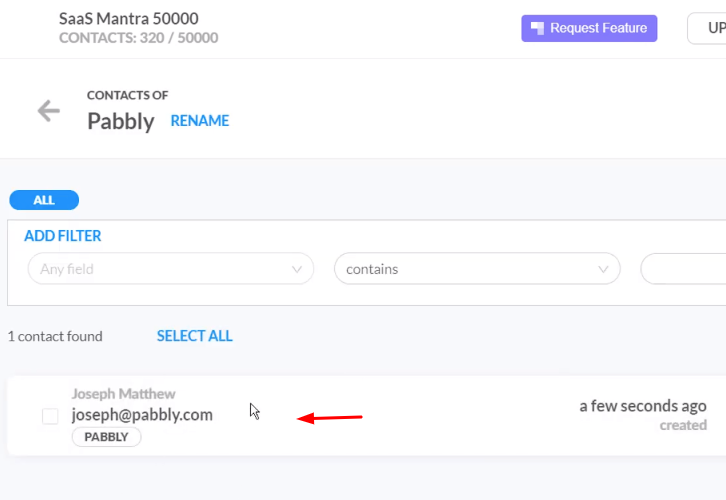This screenshot has height=500, width=726.
Task: Click the Pabbly list title heading
Action: point(120,122)
